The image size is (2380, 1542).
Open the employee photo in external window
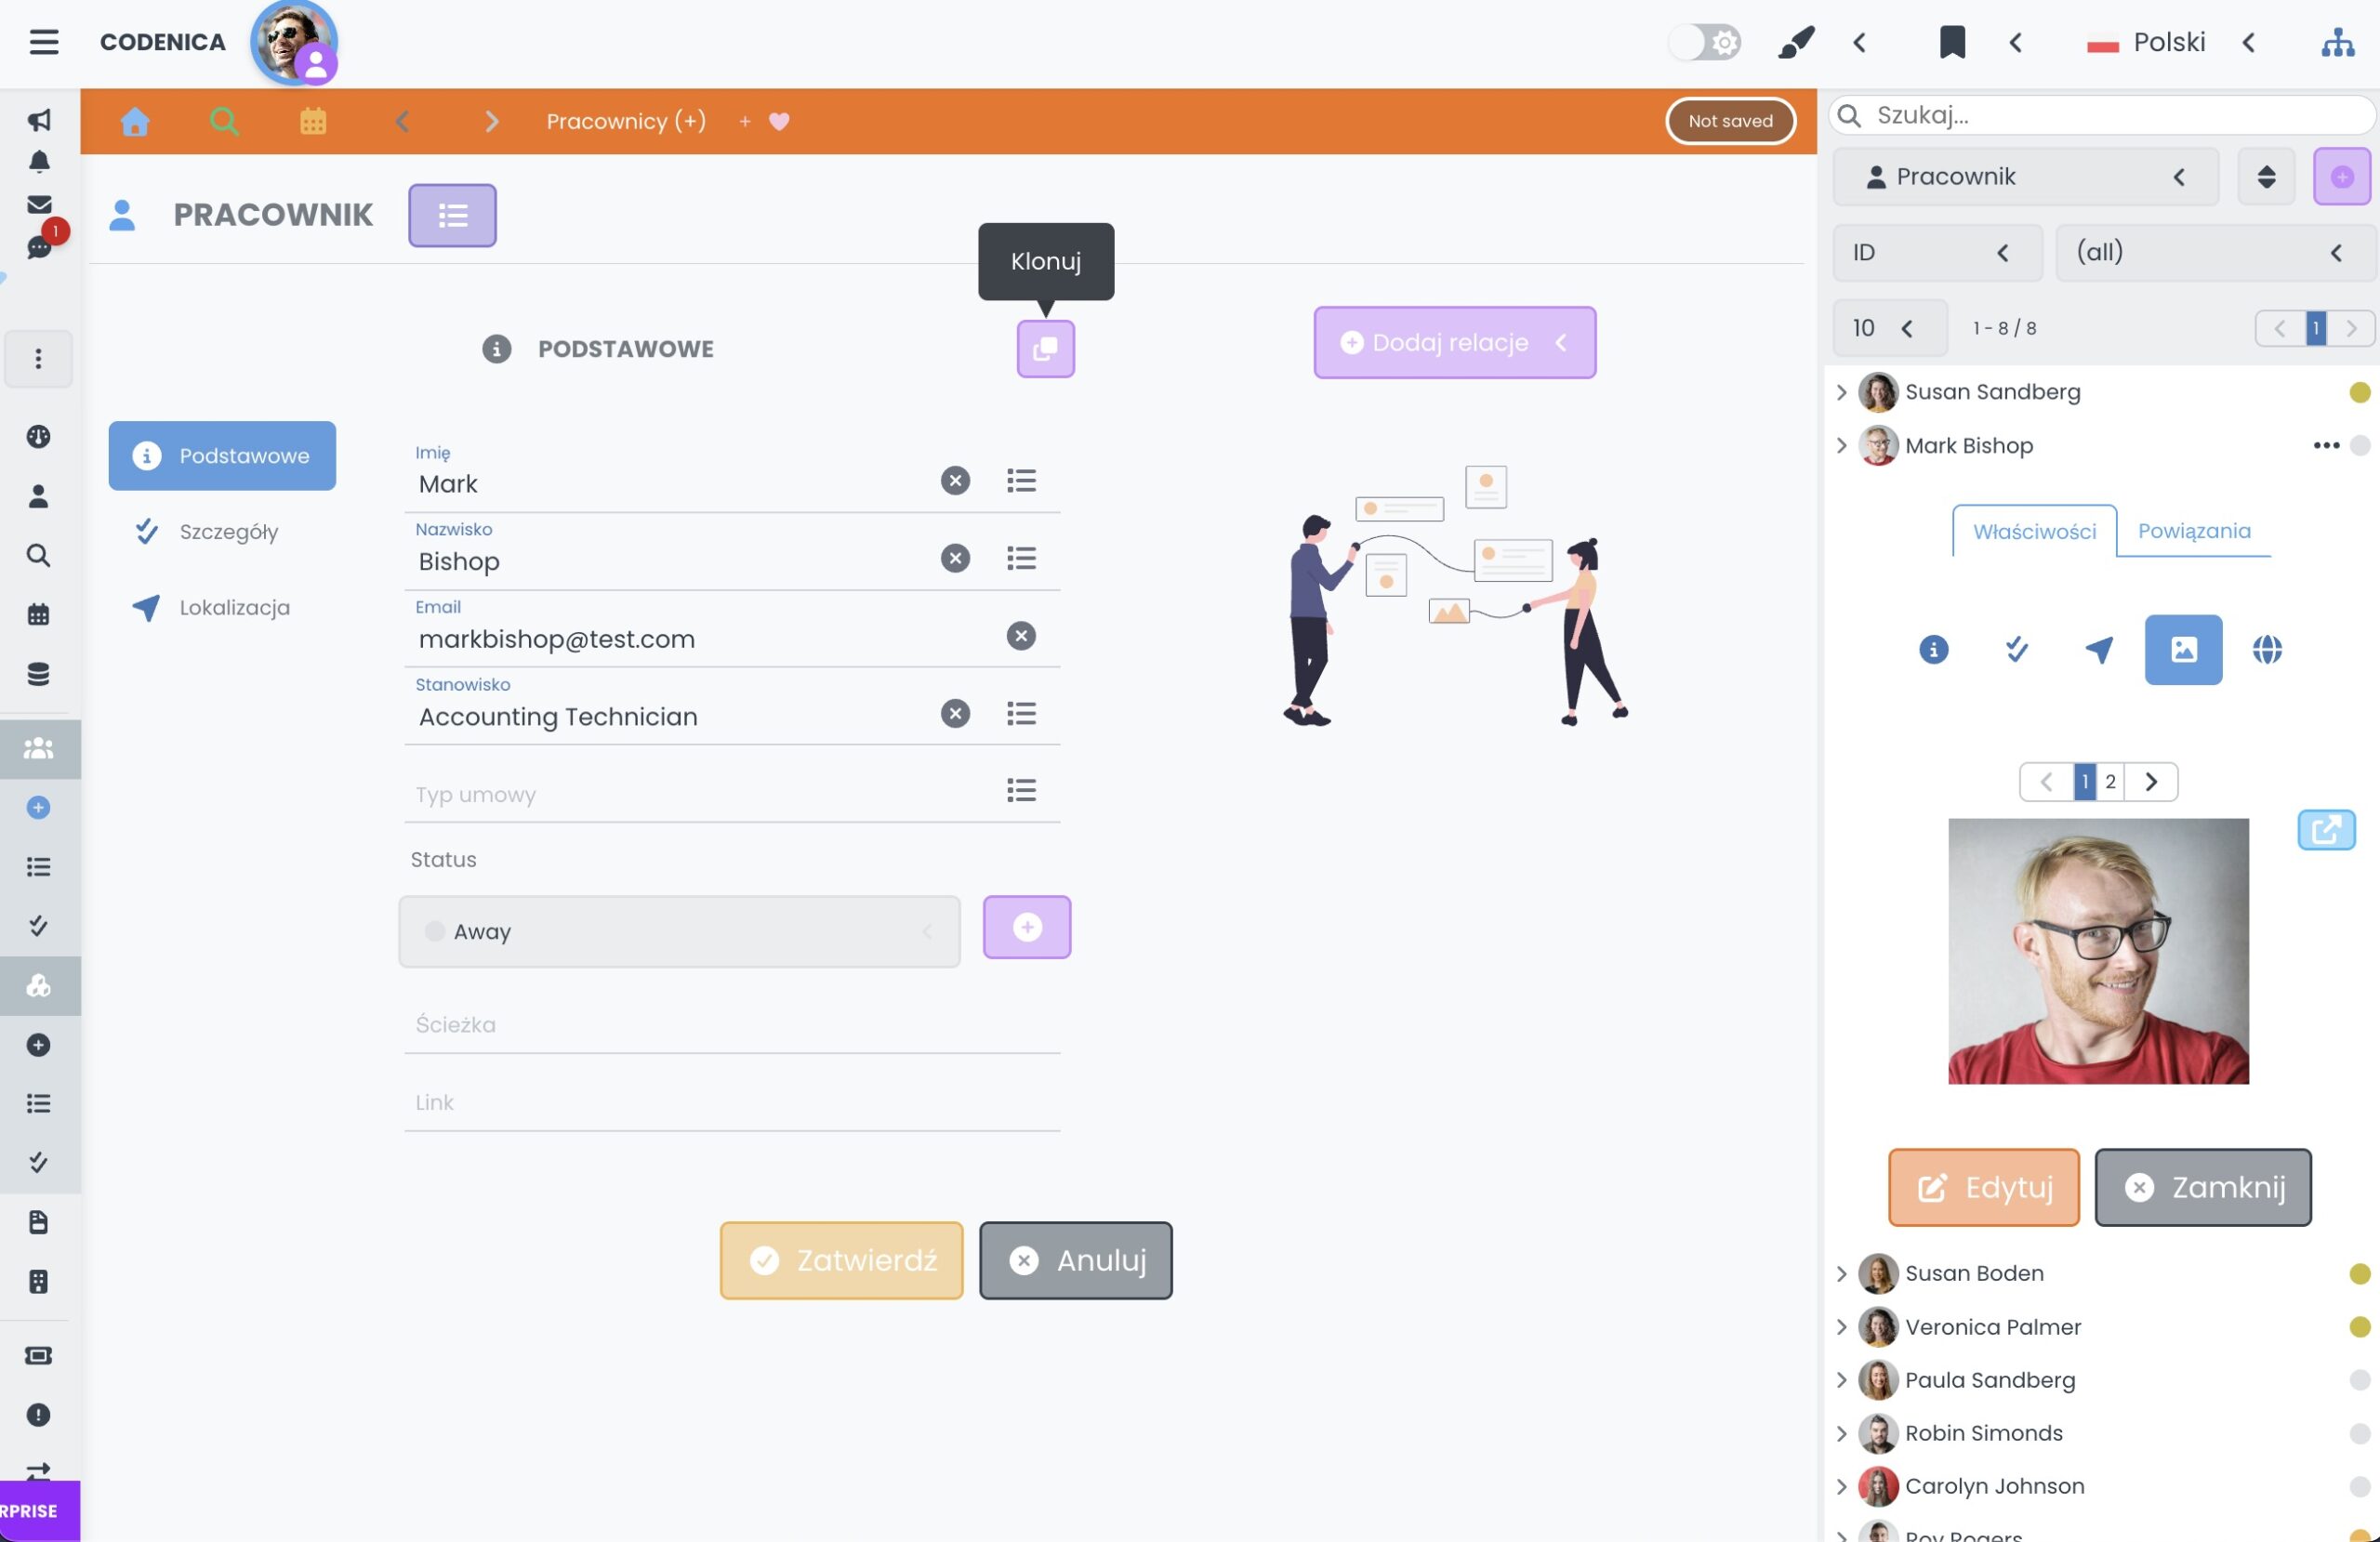(x=2325, y=829)
